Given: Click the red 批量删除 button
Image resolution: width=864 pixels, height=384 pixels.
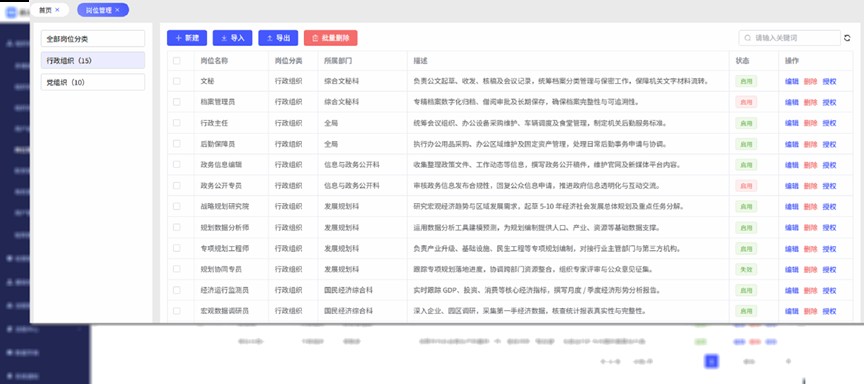Looking at the screenshot, I should pos(331,38).
